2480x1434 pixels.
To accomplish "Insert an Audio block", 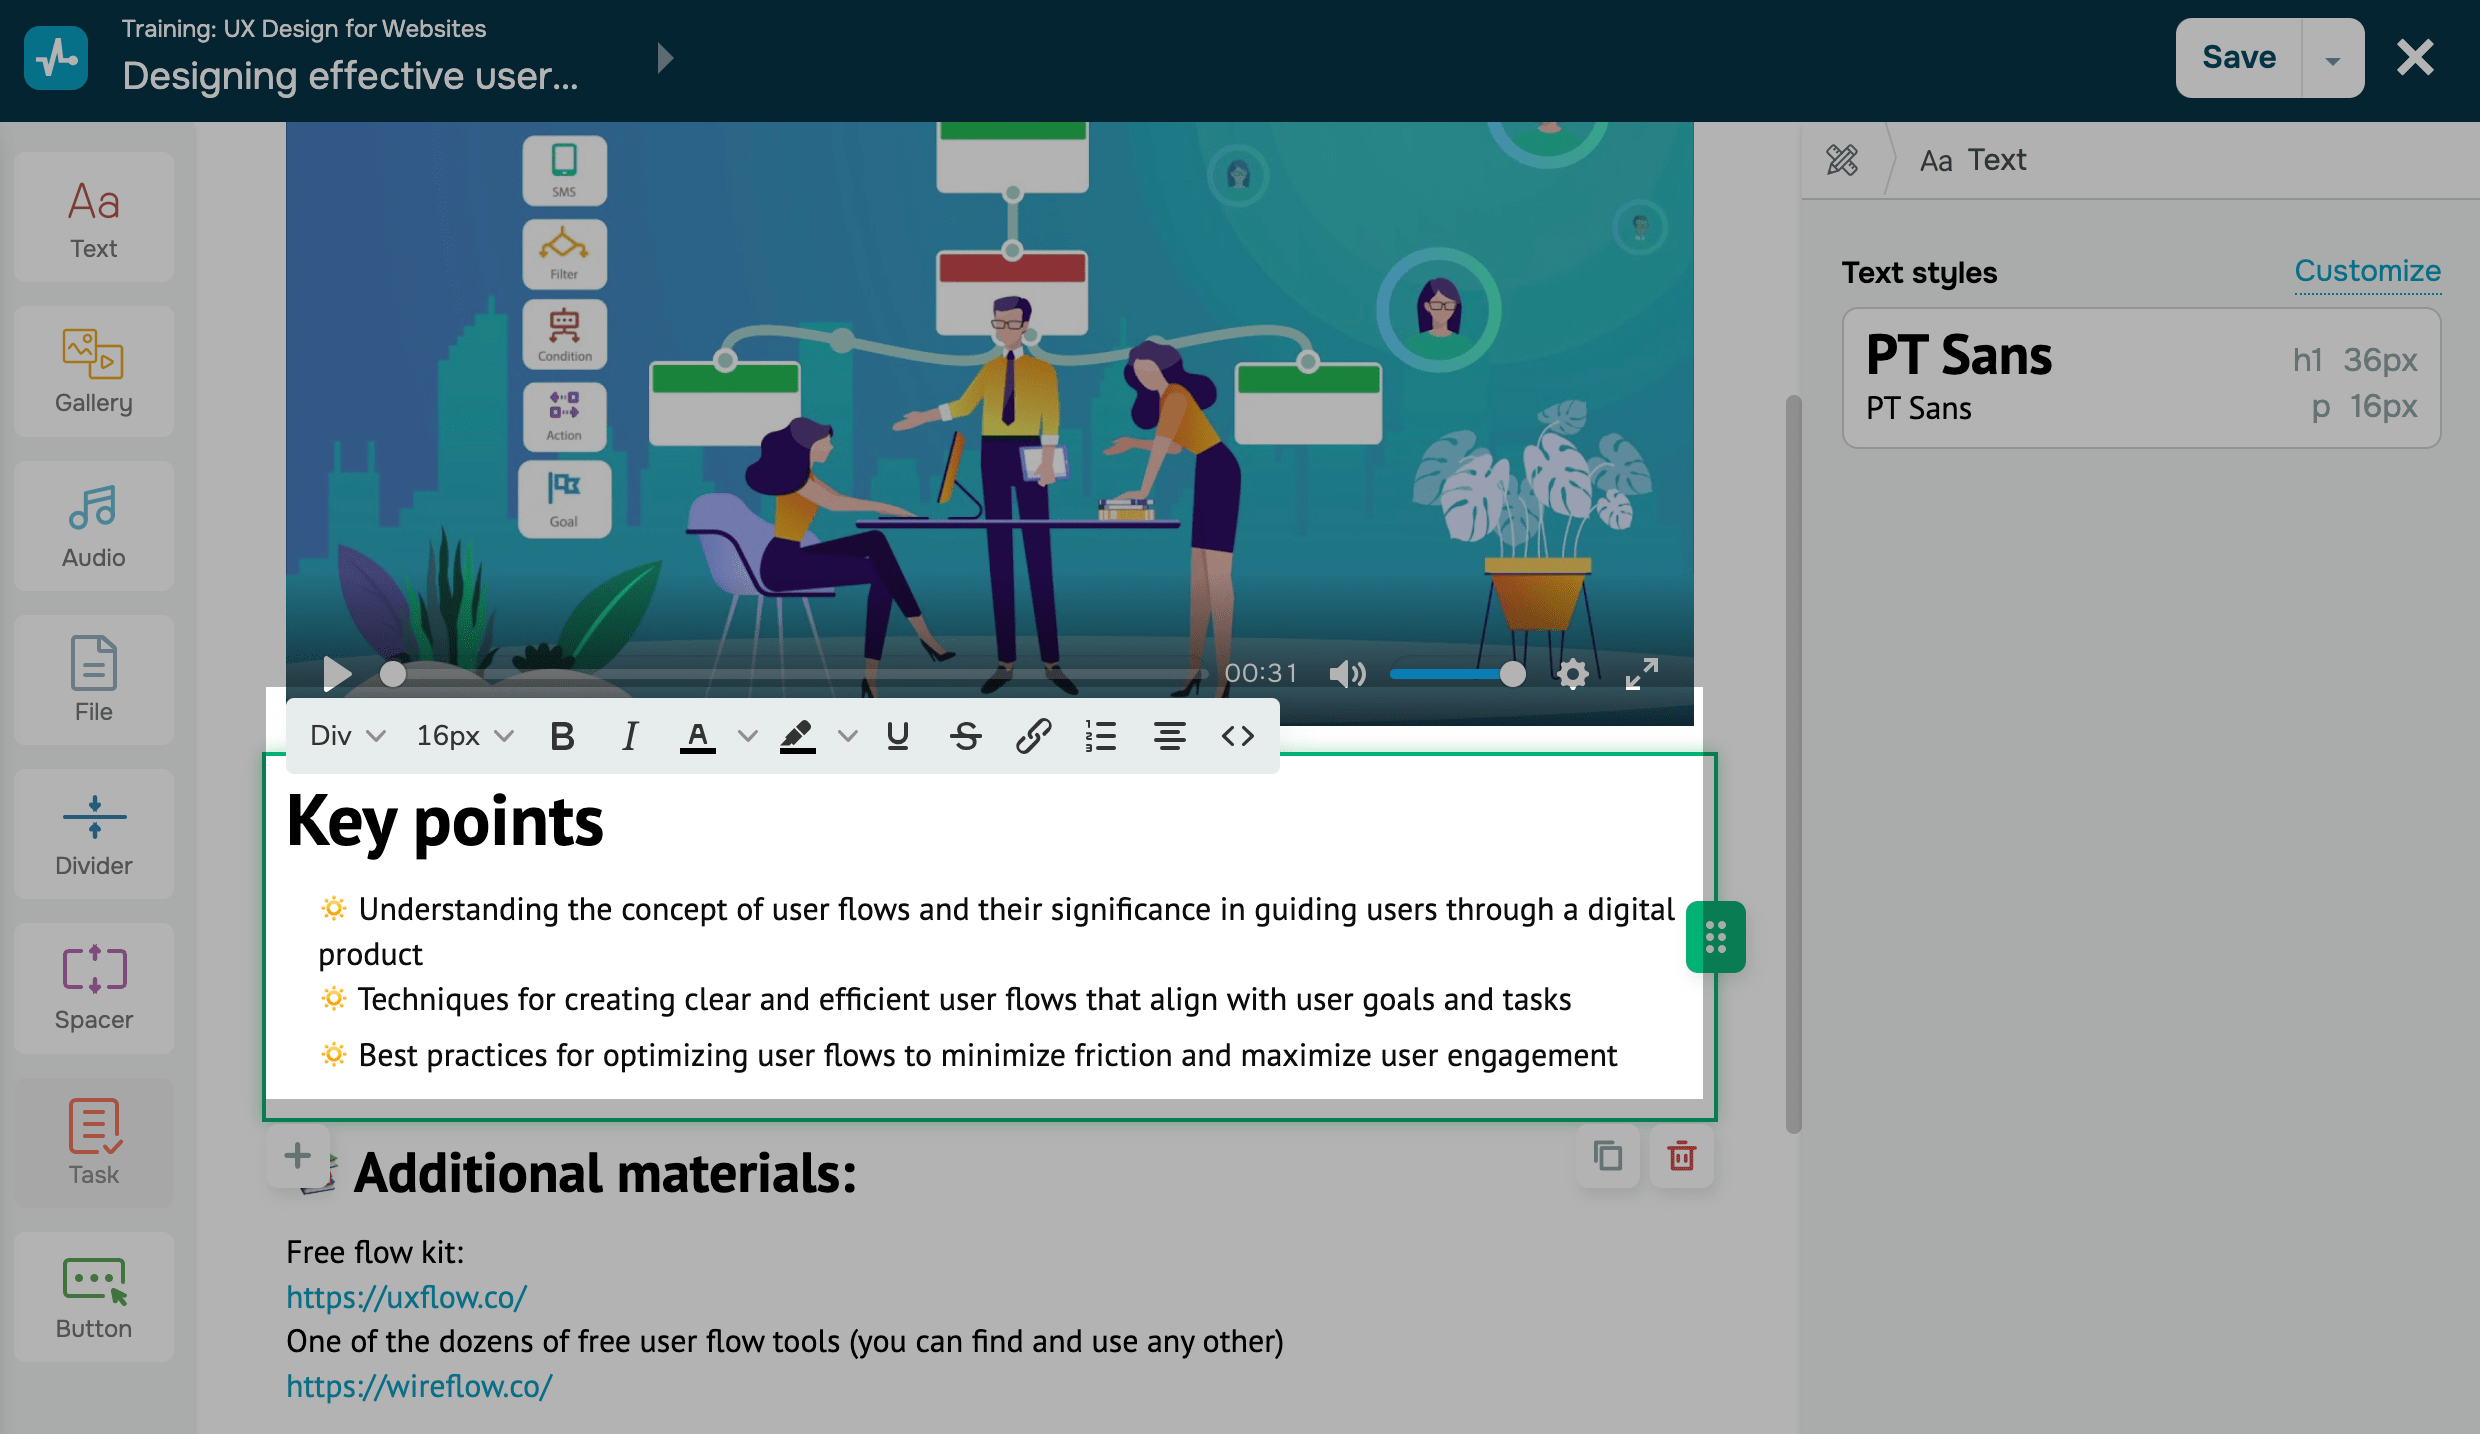I will tap(94, 526).
